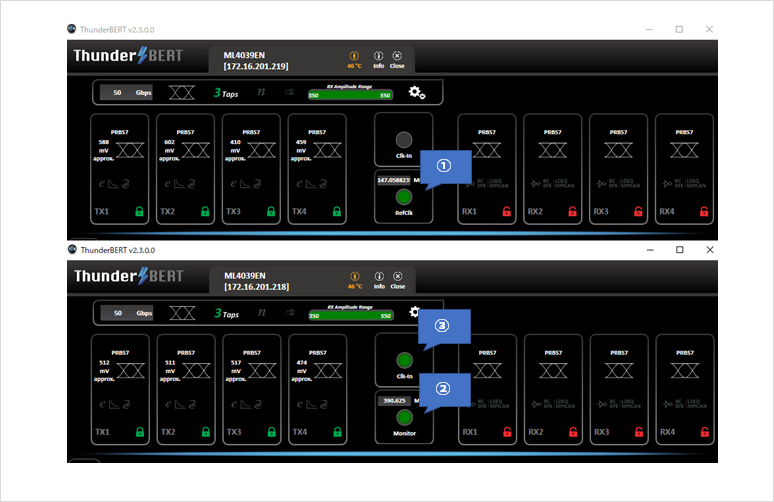Viewport: 774px width, 502px height.
Task: Click TX2 '602 mV approx.' amplitude in .219 window
Action: tap(169, 150)
